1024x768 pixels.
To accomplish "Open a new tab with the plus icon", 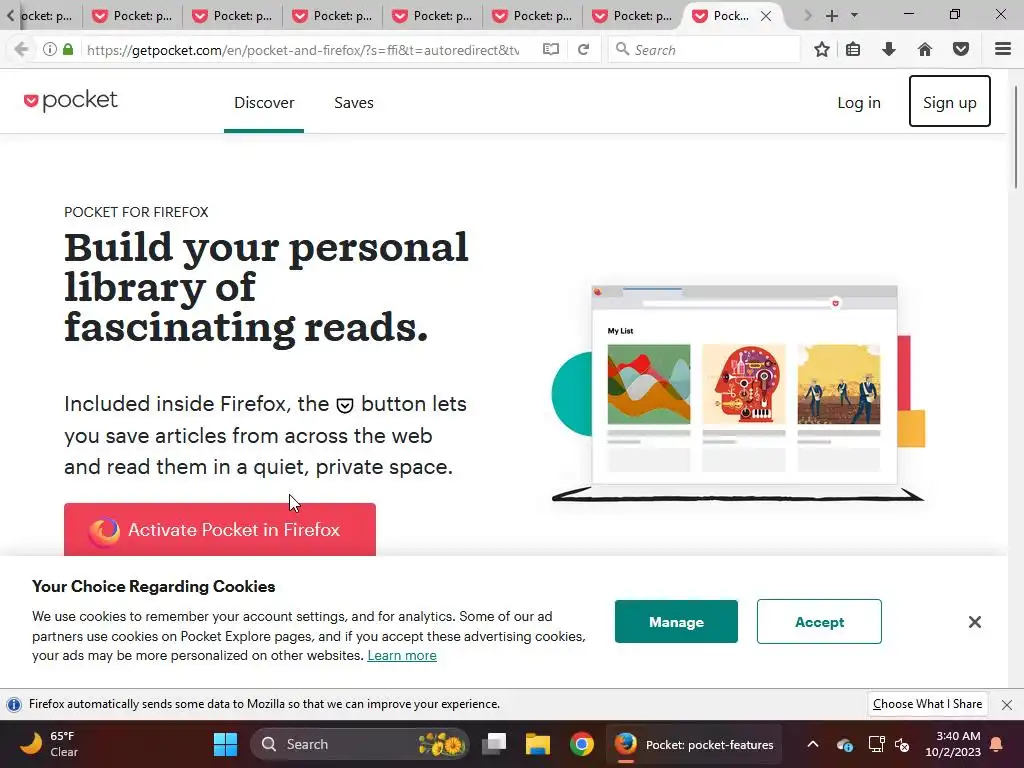I will pyautogui.click(x=831, y=16).
